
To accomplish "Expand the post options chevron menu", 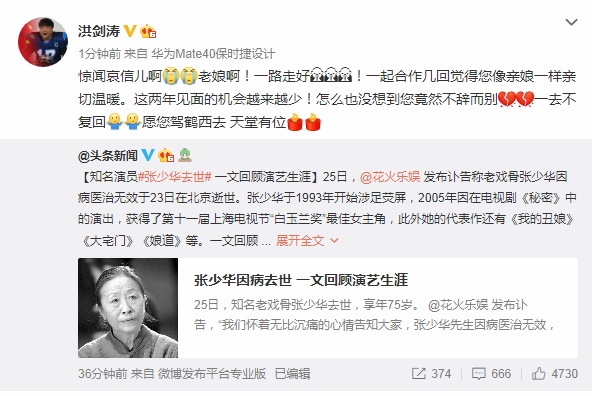I will 571,22.
